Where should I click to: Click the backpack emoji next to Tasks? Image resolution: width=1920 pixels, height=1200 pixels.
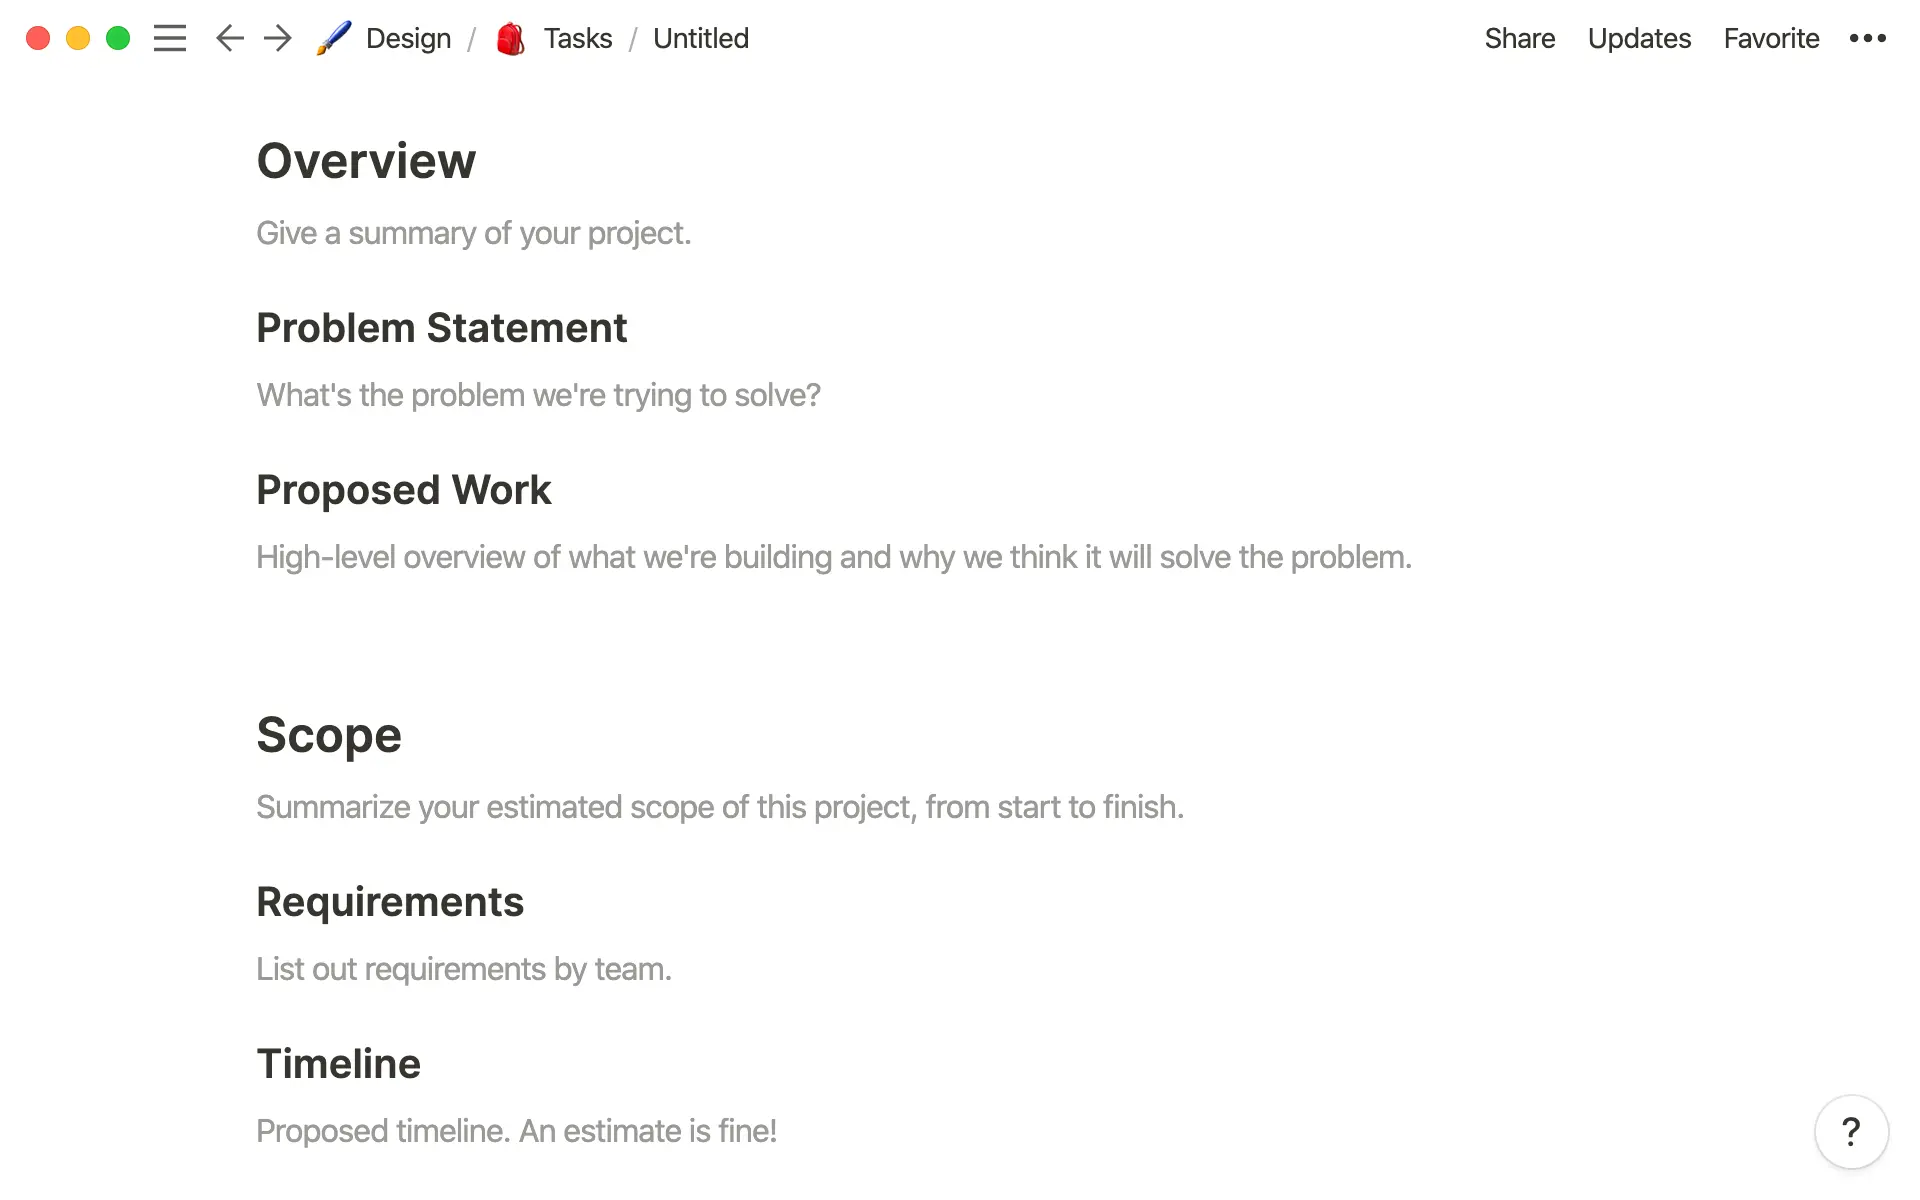[510, 38]
